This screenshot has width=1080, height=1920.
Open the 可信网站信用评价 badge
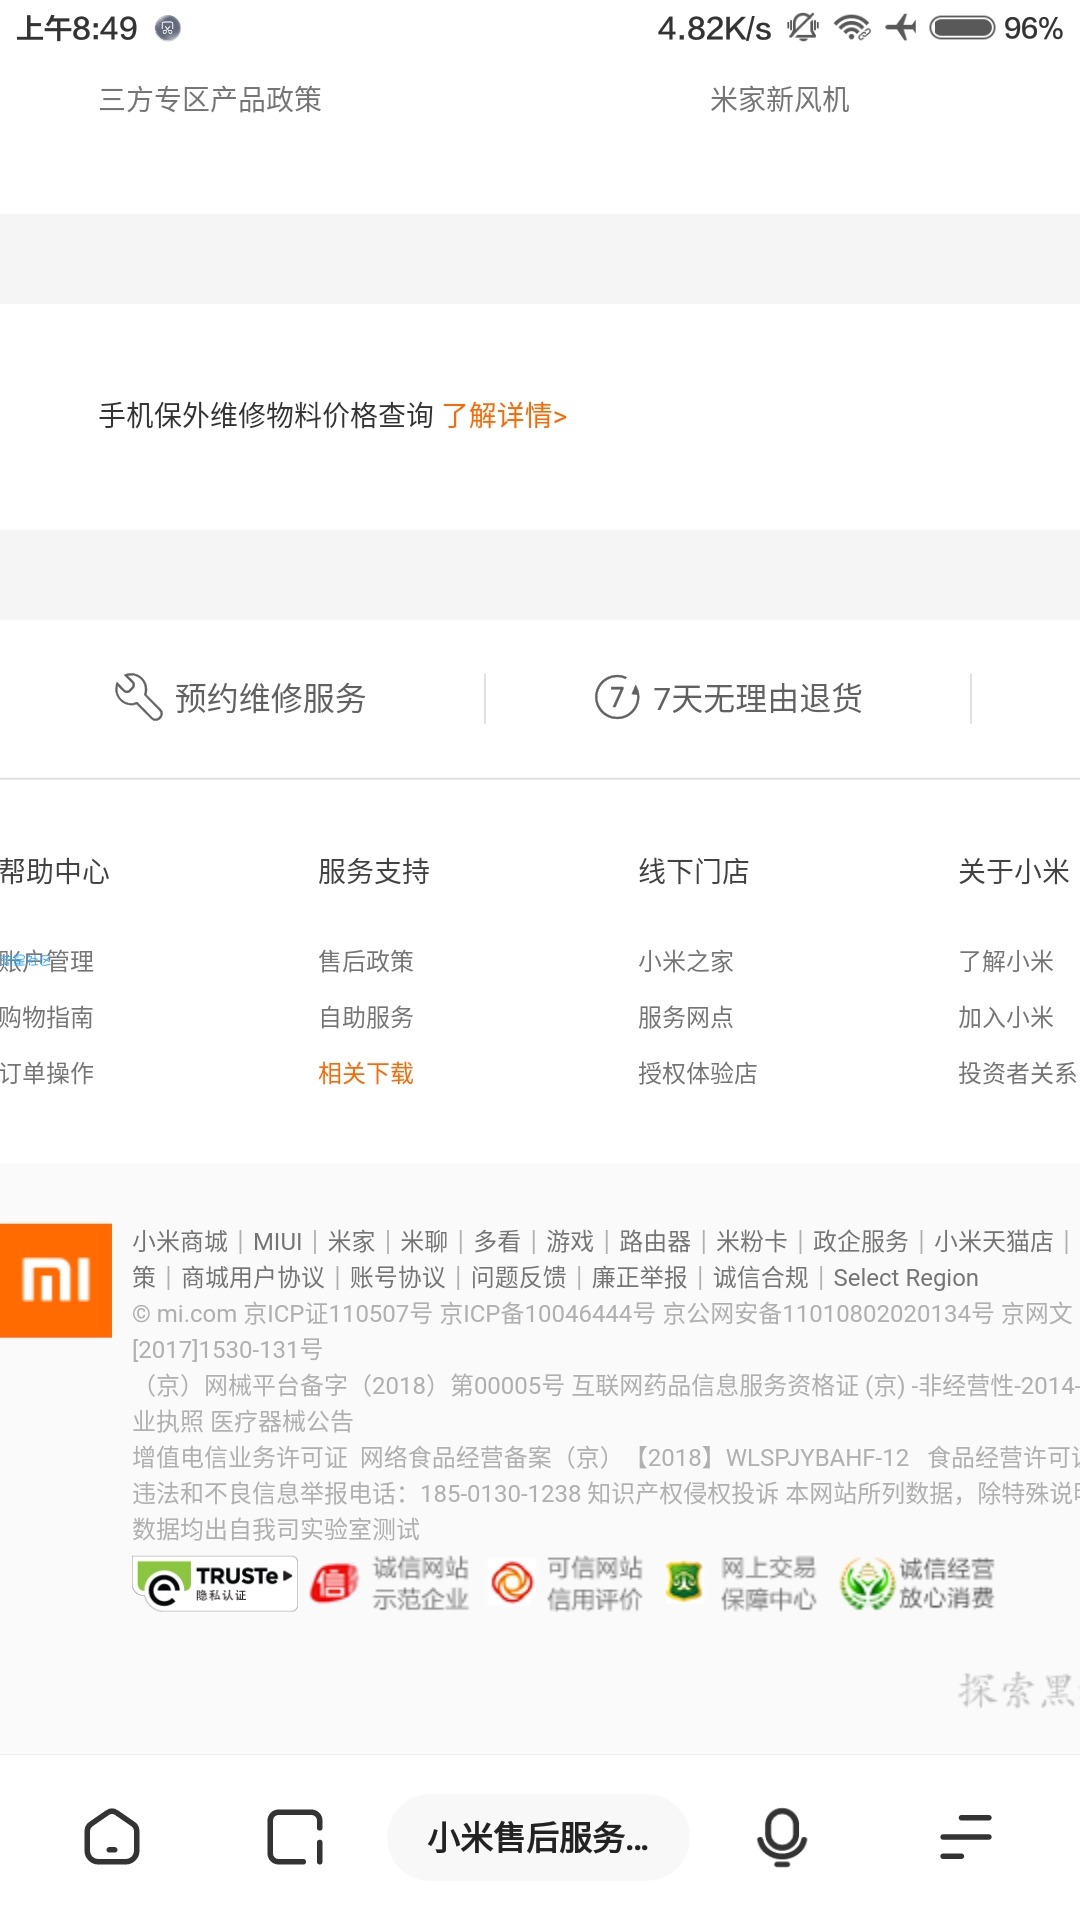[x=567, y=1584]
